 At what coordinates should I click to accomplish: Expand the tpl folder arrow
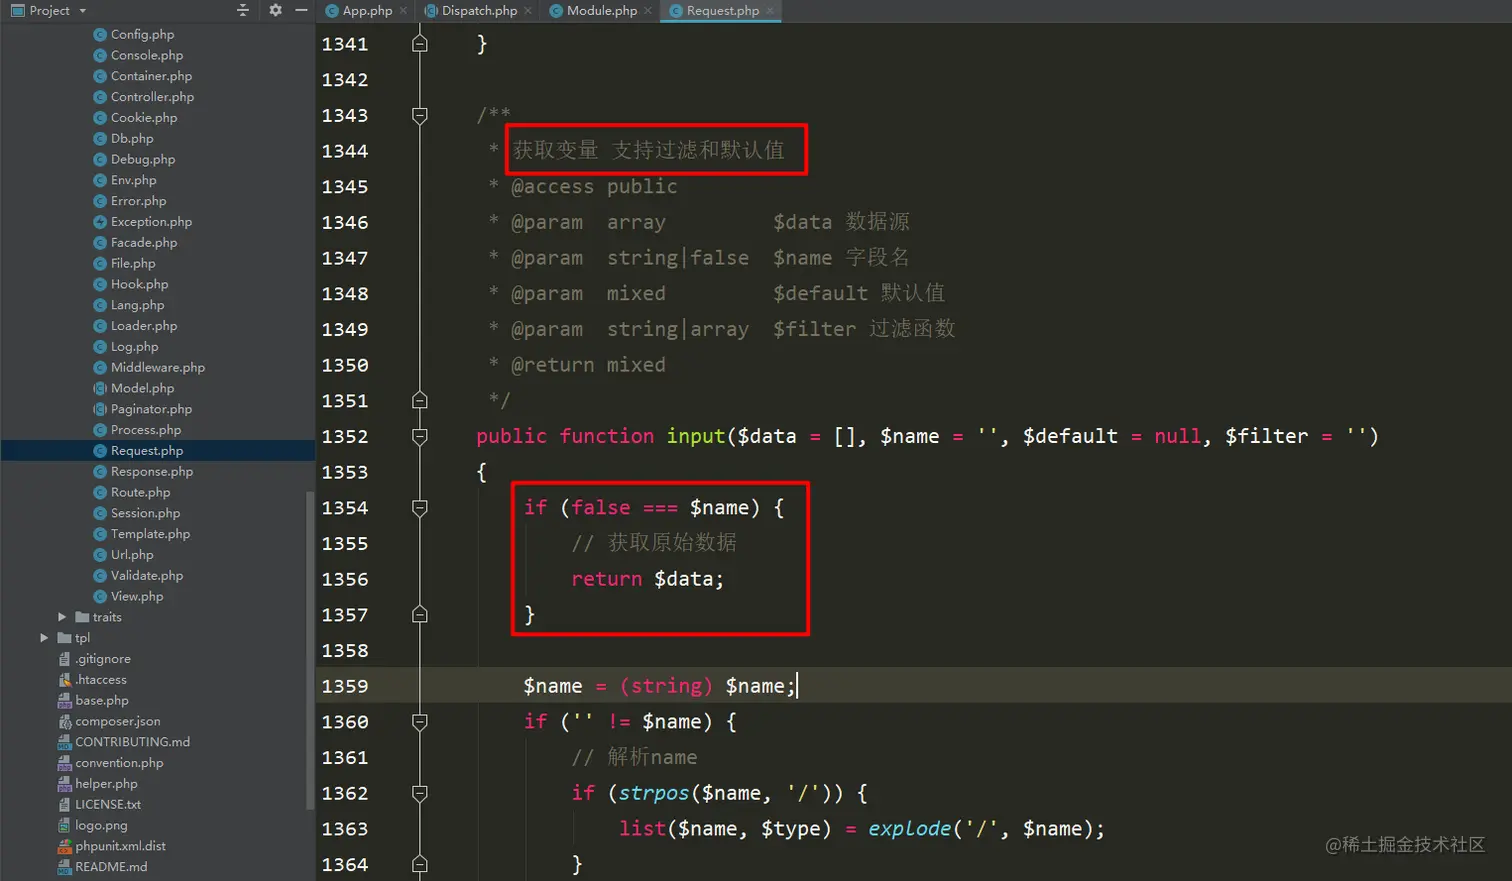(x=44, y=638)
